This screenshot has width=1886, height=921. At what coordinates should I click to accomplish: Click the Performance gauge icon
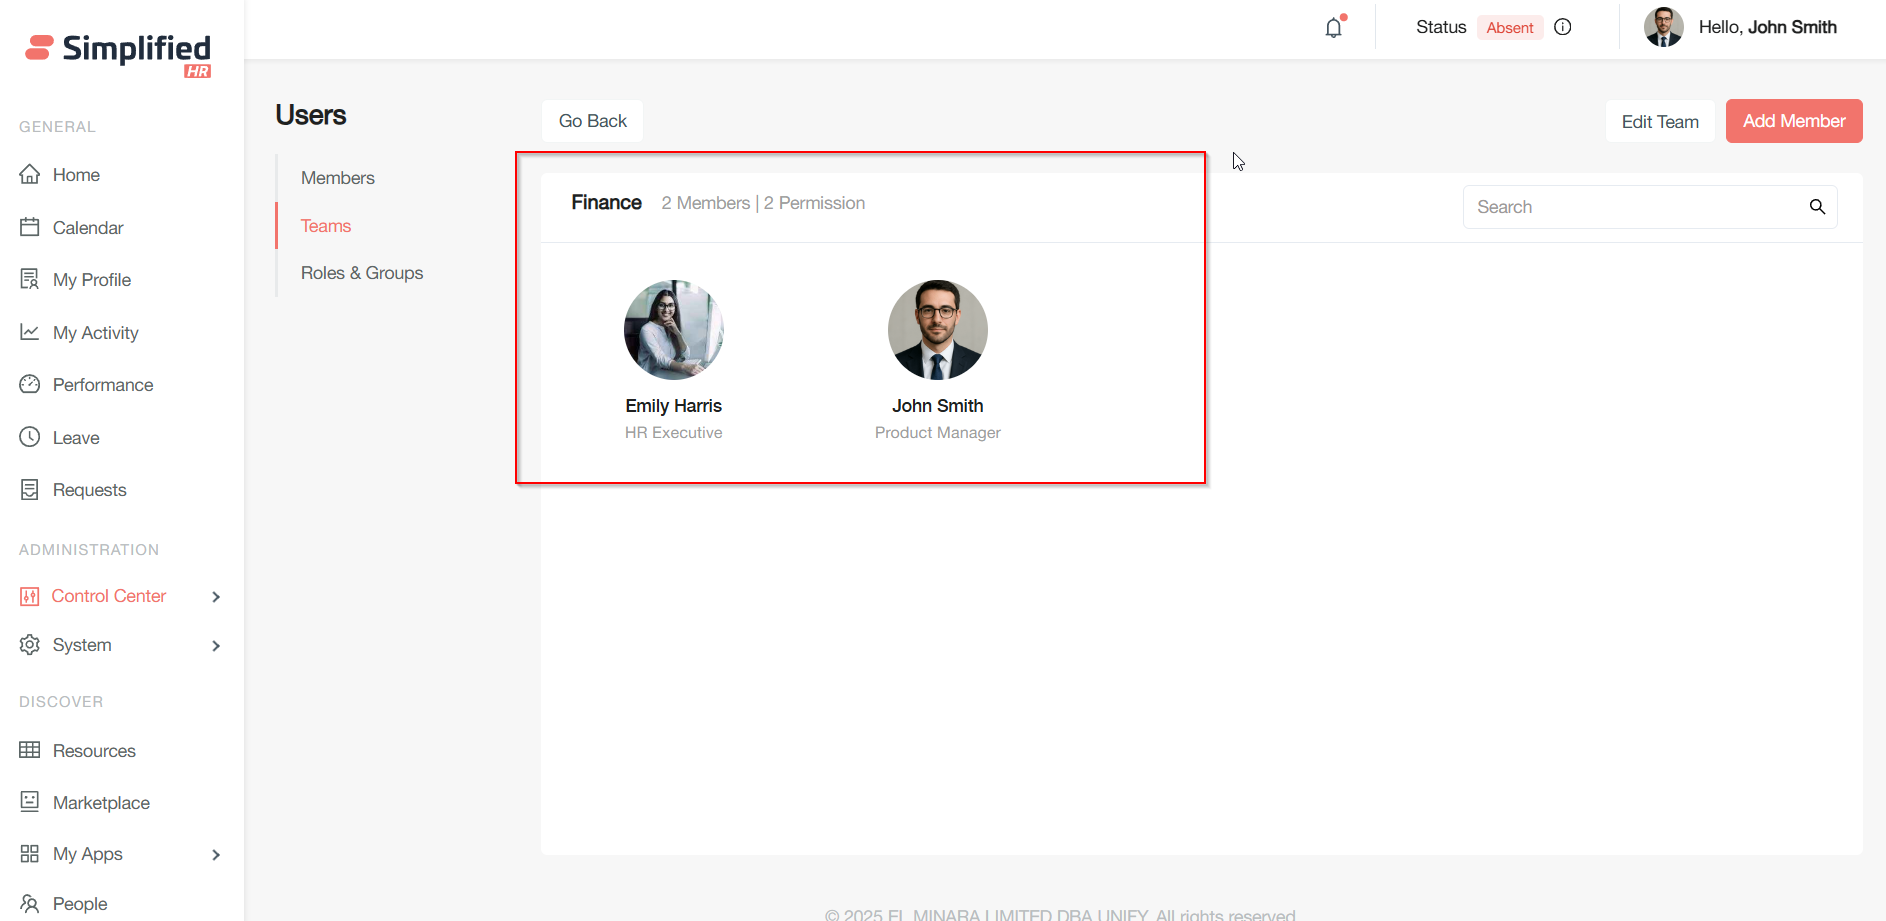click(x=30, y=384)
